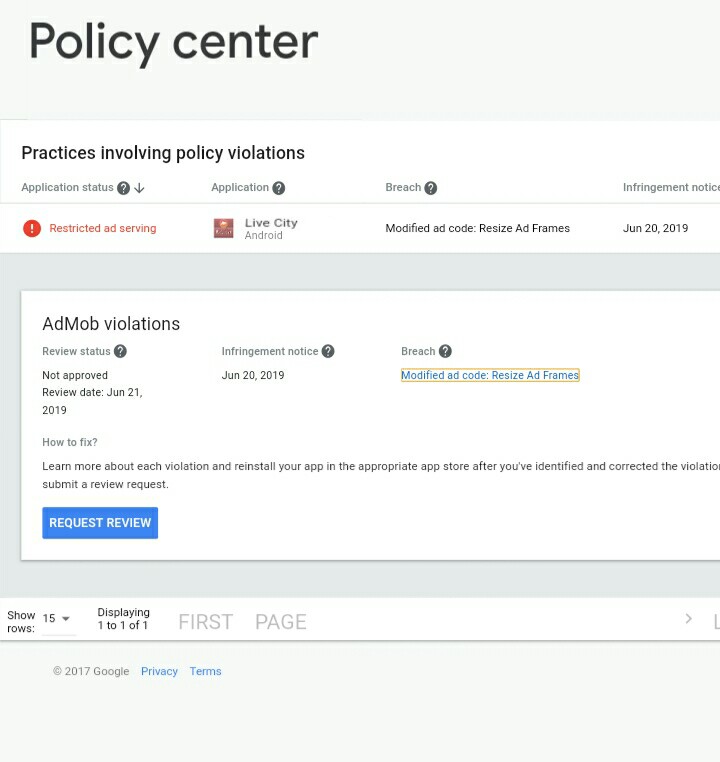
Task: Select the Restricted ad serving status text
Action: [103, 228]
